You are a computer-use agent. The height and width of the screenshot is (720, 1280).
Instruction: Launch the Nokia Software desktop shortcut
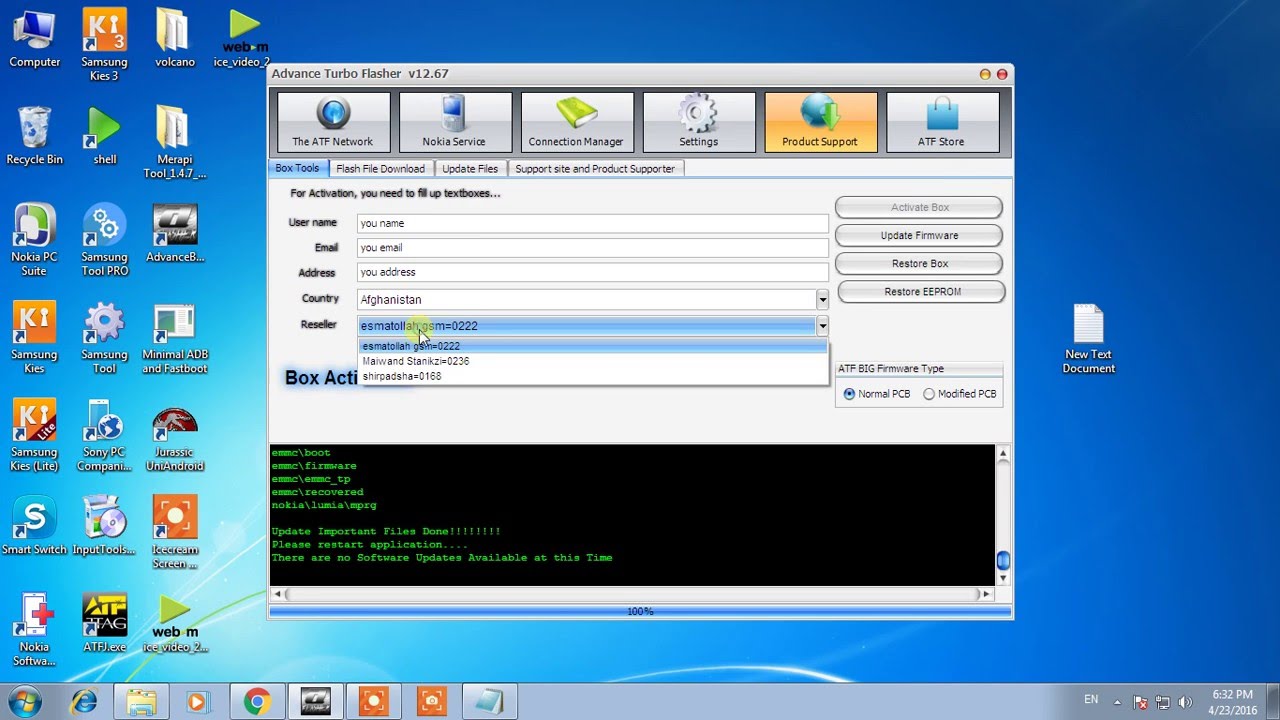pos(34,629)
